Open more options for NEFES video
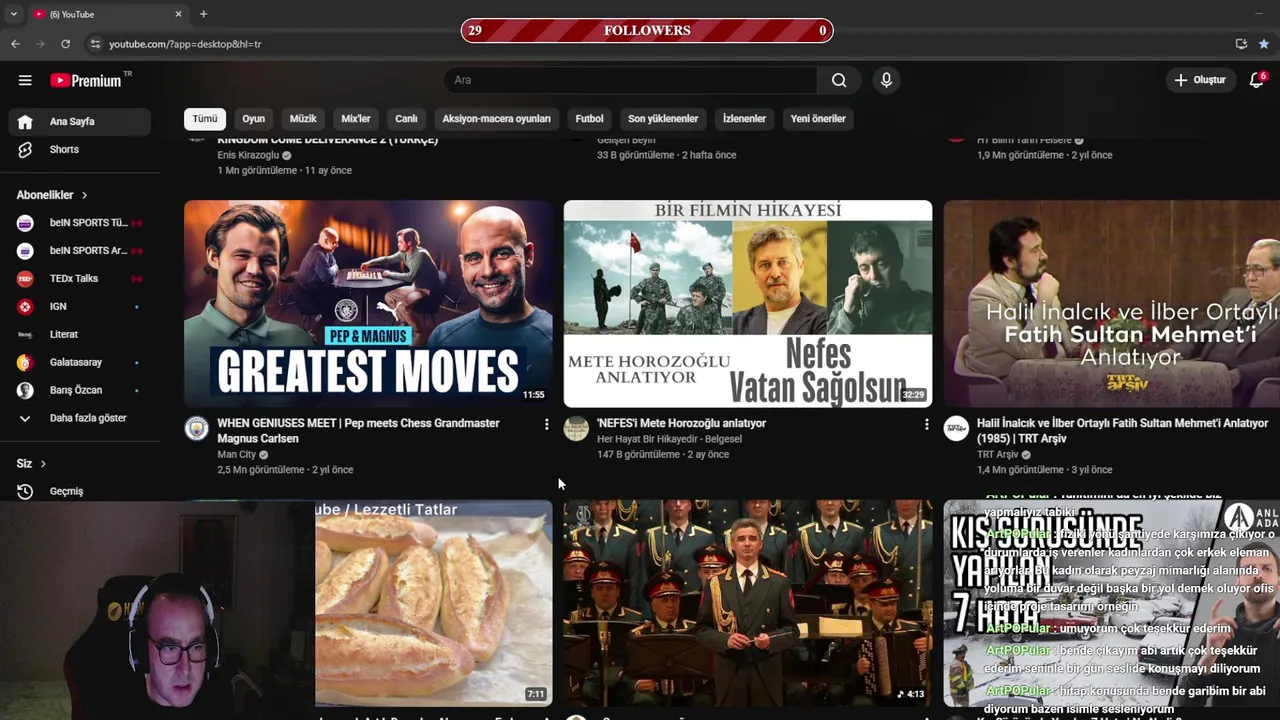Viewport: 1280px width, 720px height. tap(926, 425)
